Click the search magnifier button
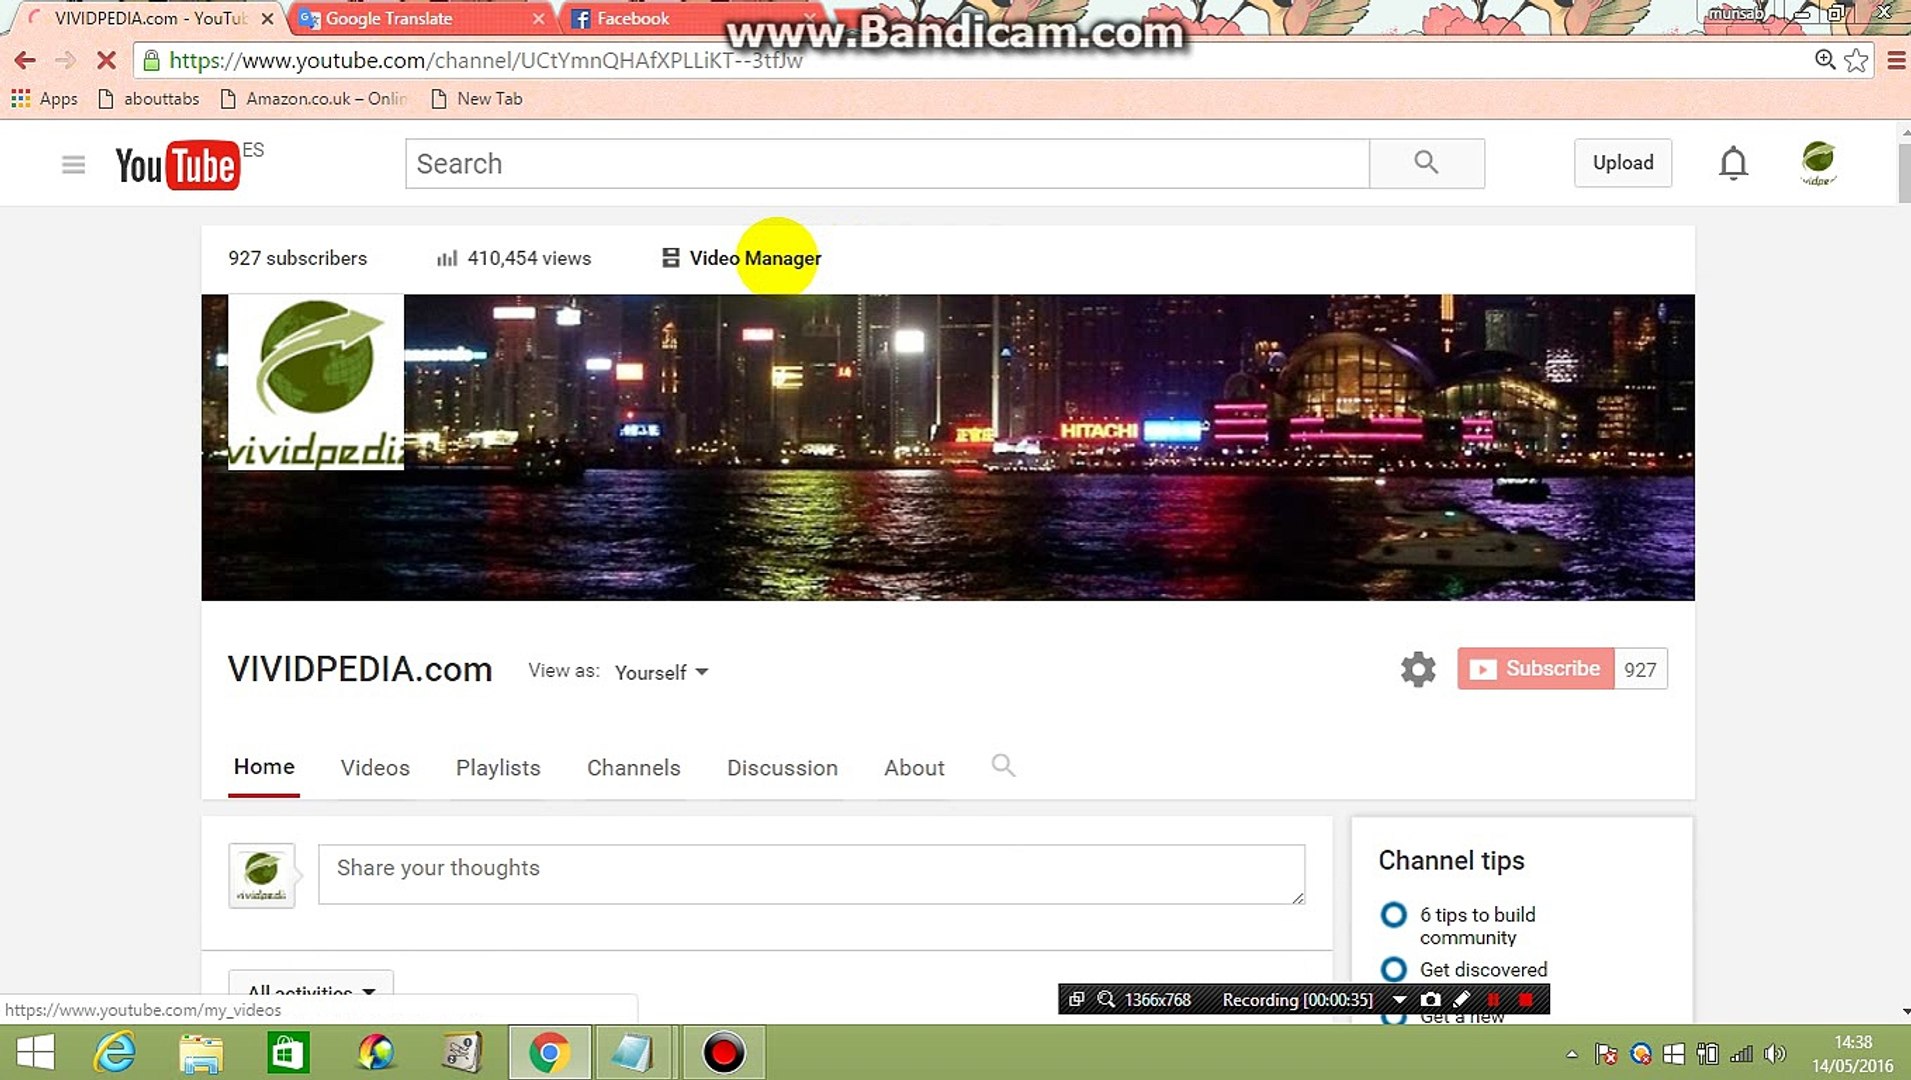 coord(1426,163)
